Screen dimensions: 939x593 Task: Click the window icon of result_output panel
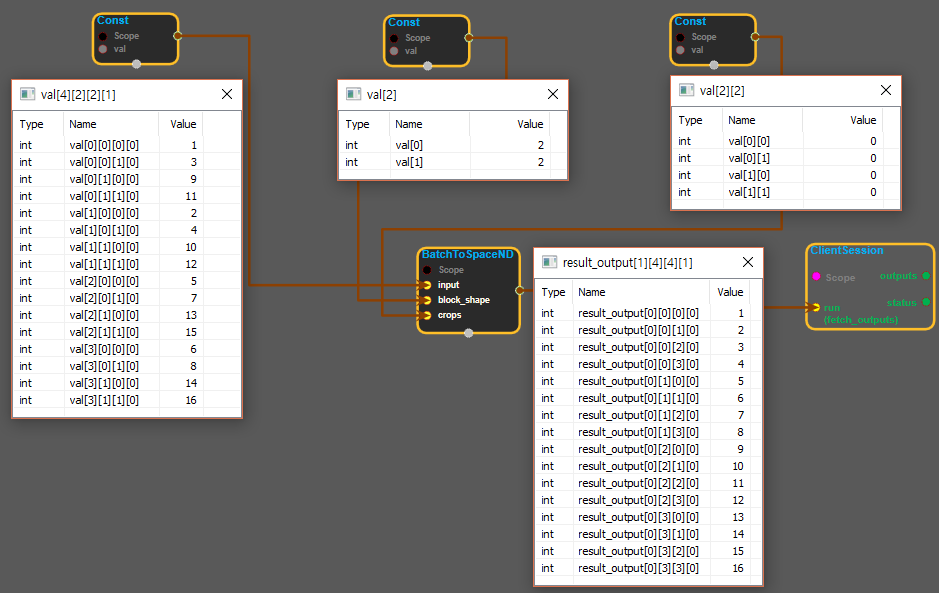point(549,262)
